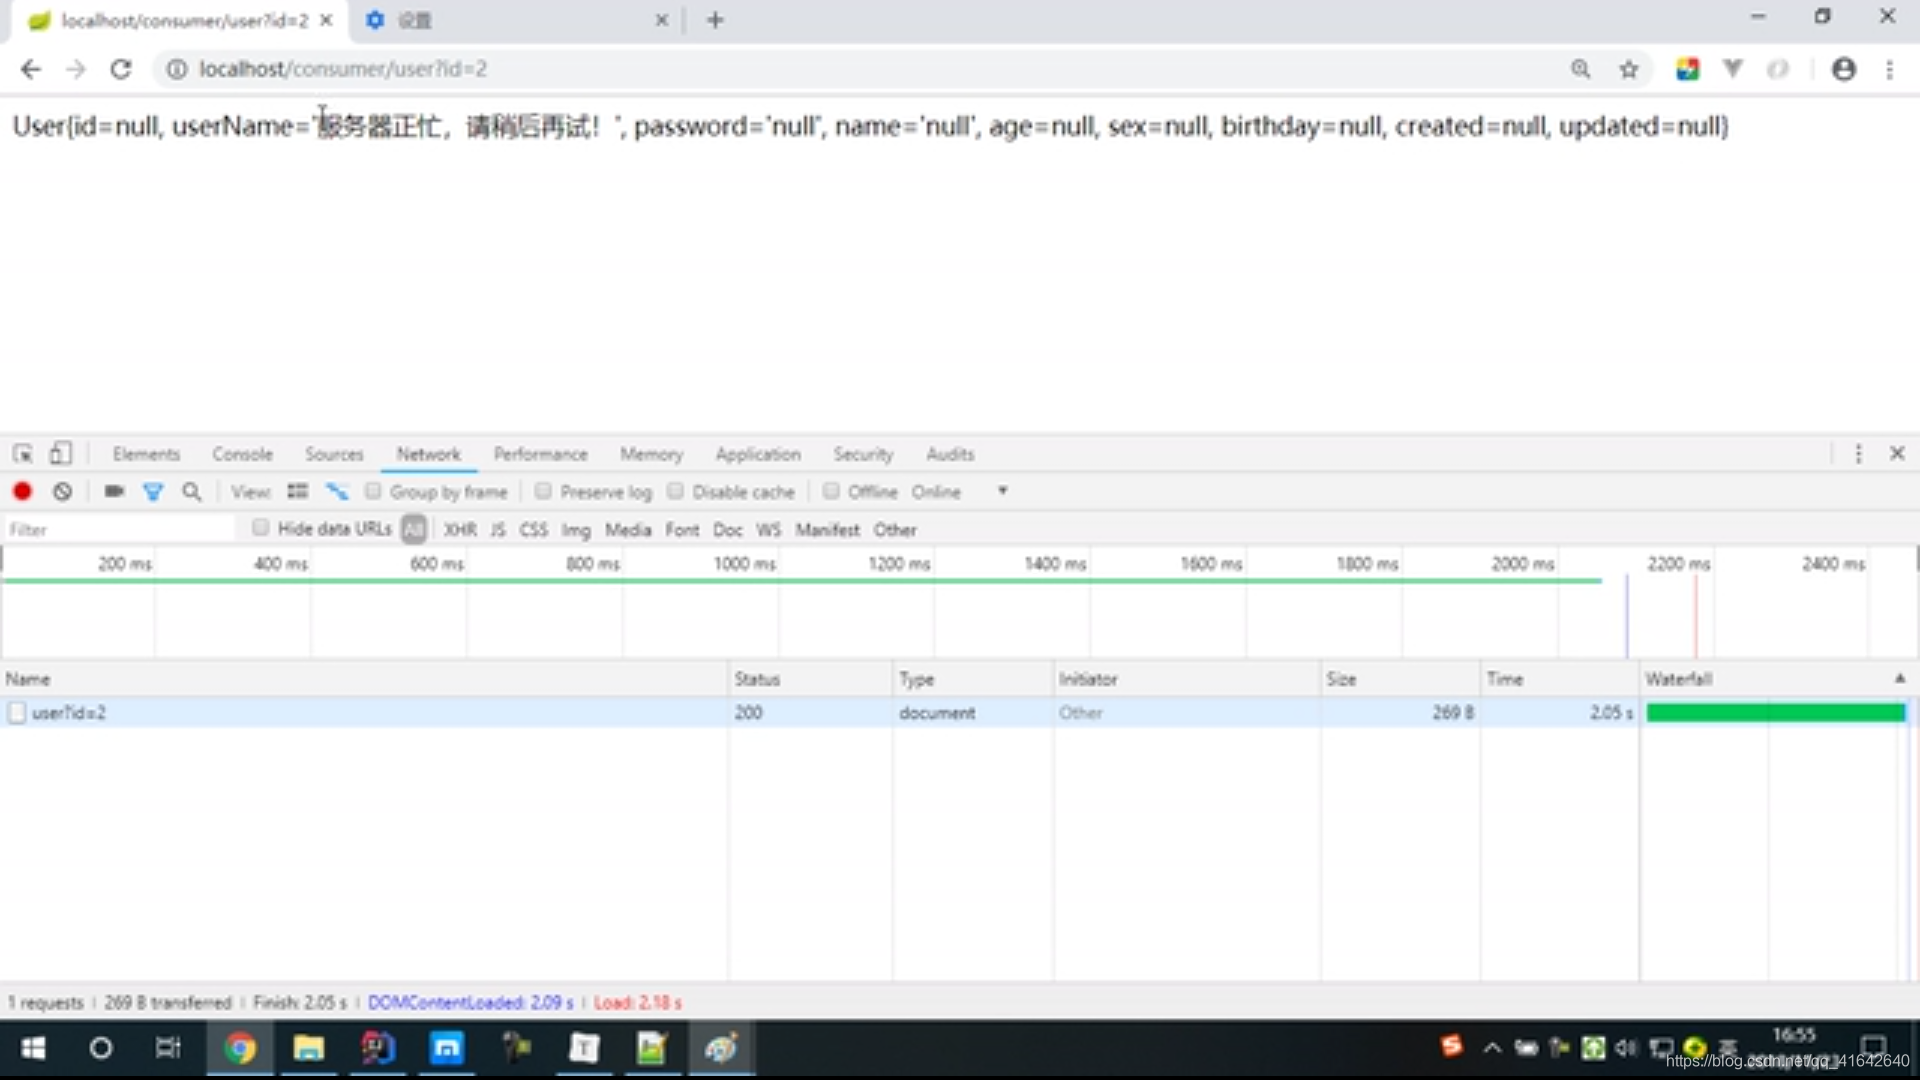Screen dimensions: 1920x1080
Task: Open the Windows Start menu
Action: [33, 1048]
